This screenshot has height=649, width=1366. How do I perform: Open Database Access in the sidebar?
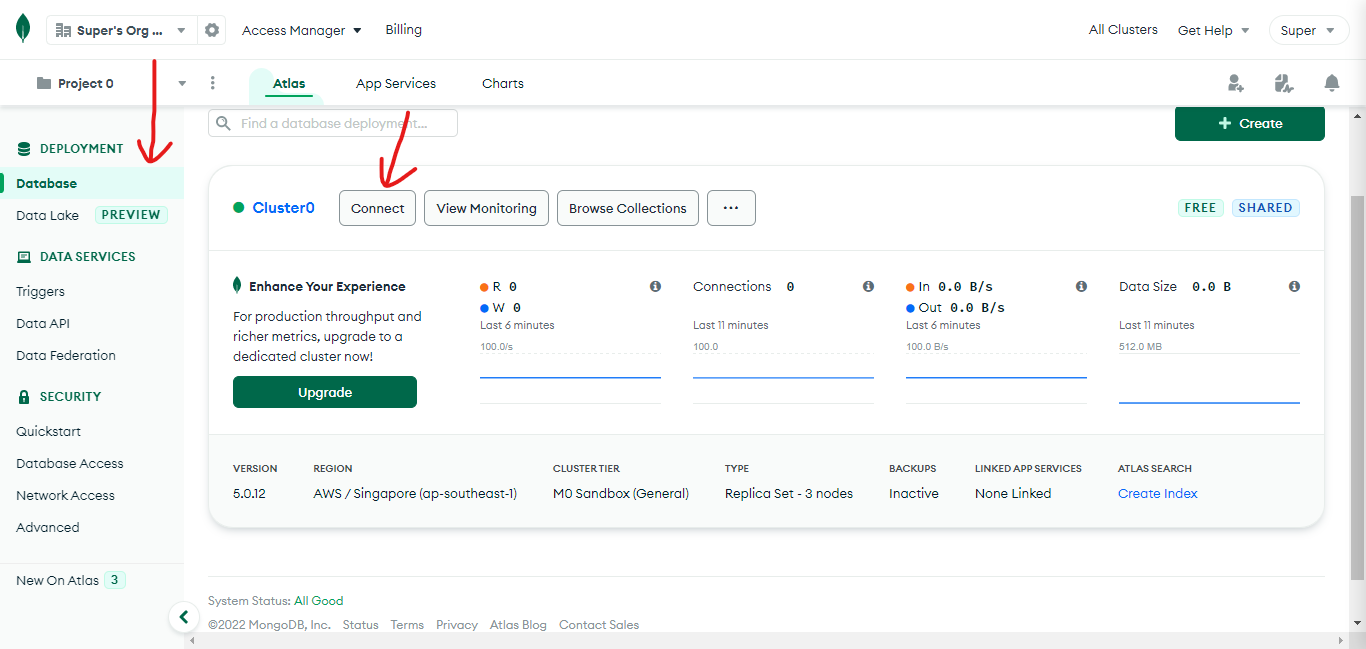pyautogui.click(x=70, y=463)
